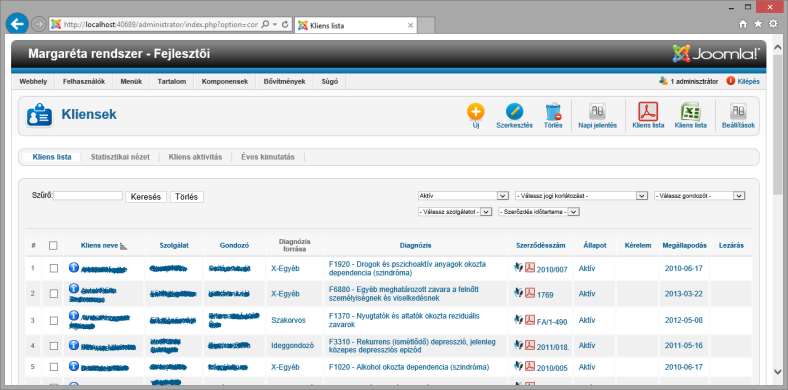Switch to Kliens aktivitás tab
788x390 pixels.
pyautogui.click(x=195, y=157)
